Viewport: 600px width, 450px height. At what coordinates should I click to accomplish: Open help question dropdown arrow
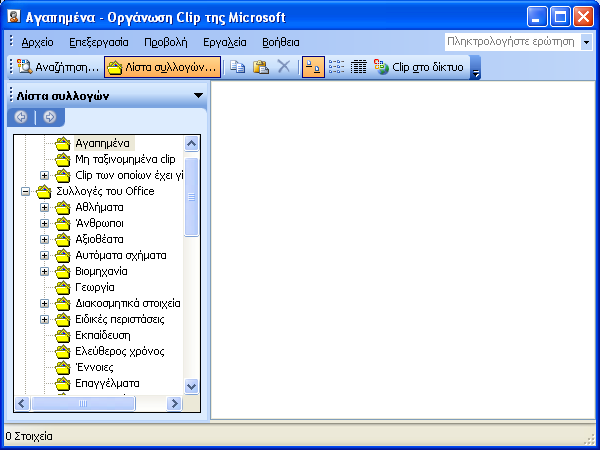pyautogui.click(x=586, y=42)
